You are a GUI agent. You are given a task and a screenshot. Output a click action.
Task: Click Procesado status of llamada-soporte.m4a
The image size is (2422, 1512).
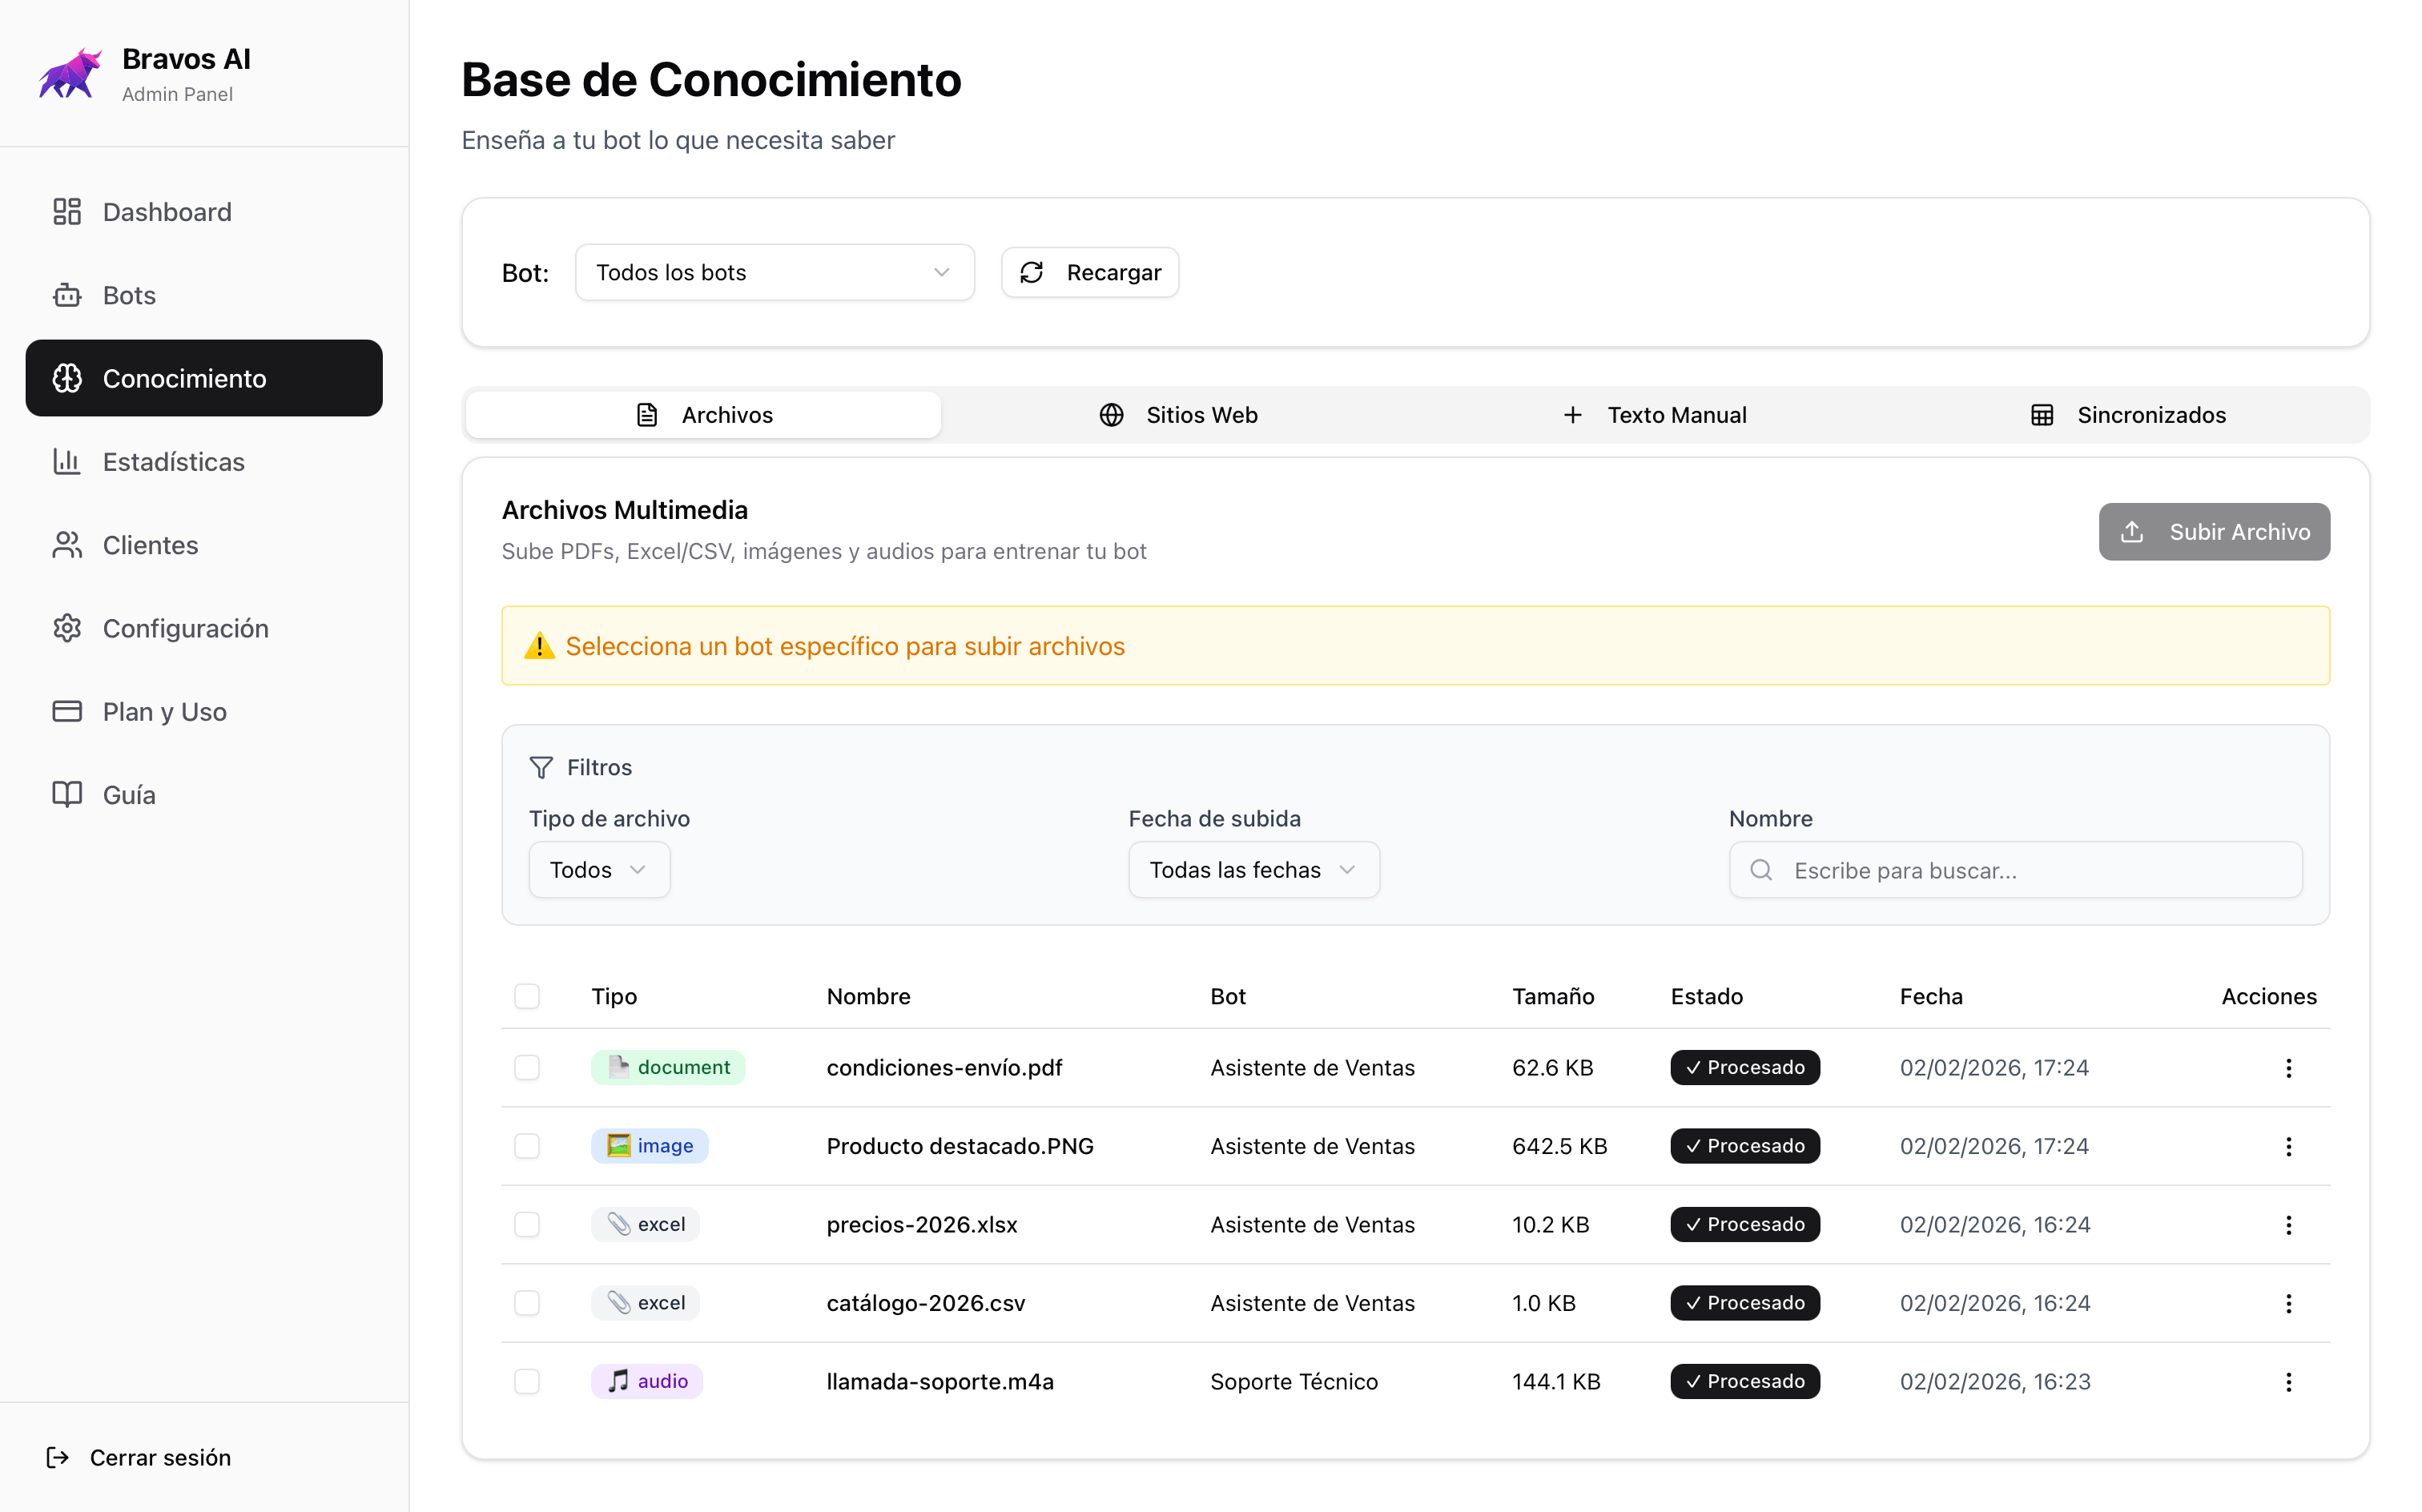[1744, 1381]
